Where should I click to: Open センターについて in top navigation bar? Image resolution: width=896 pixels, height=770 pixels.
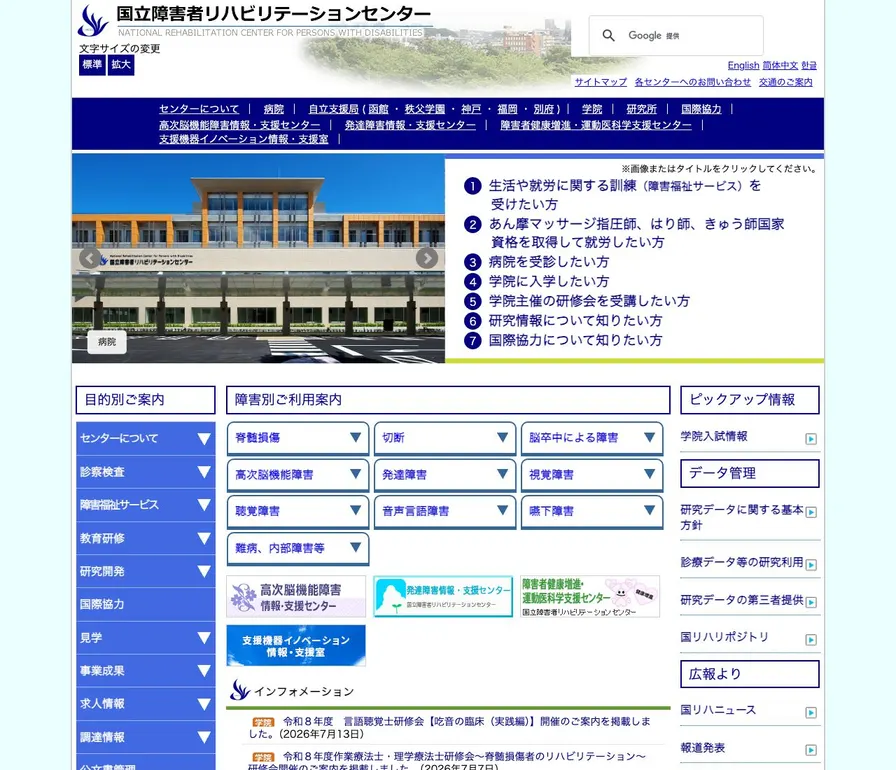coord(199,109)
